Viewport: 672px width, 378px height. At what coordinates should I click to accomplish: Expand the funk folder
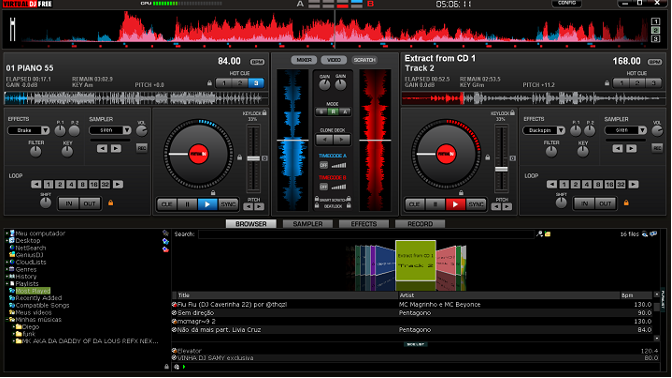click(14, 334)
